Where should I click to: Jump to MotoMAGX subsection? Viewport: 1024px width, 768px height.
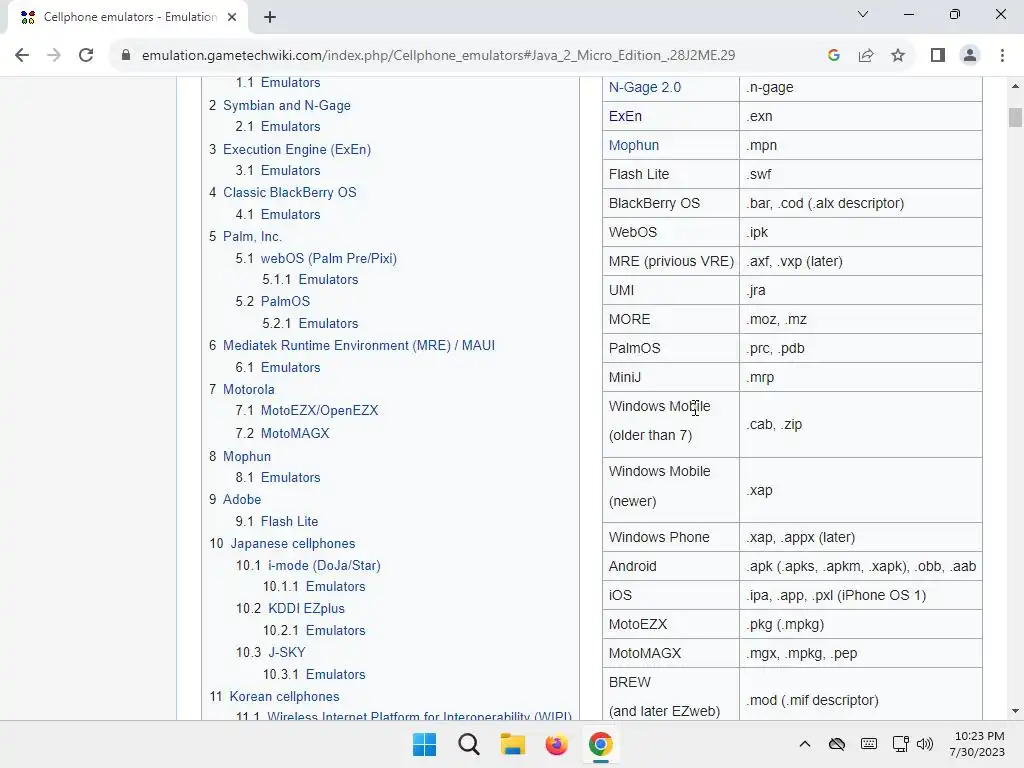(x=295, y=433)
